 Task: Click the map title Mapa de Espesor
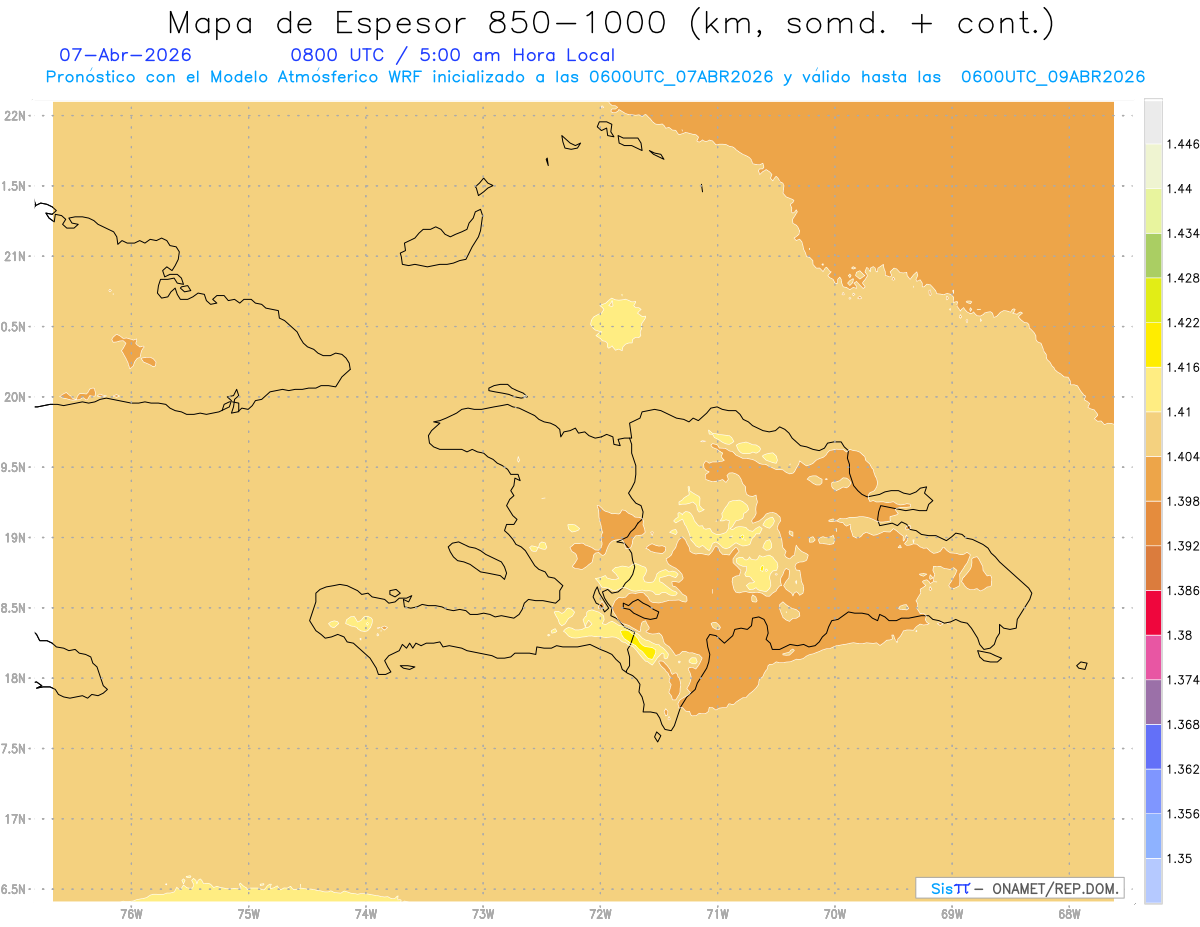click(x=611, y=23)
